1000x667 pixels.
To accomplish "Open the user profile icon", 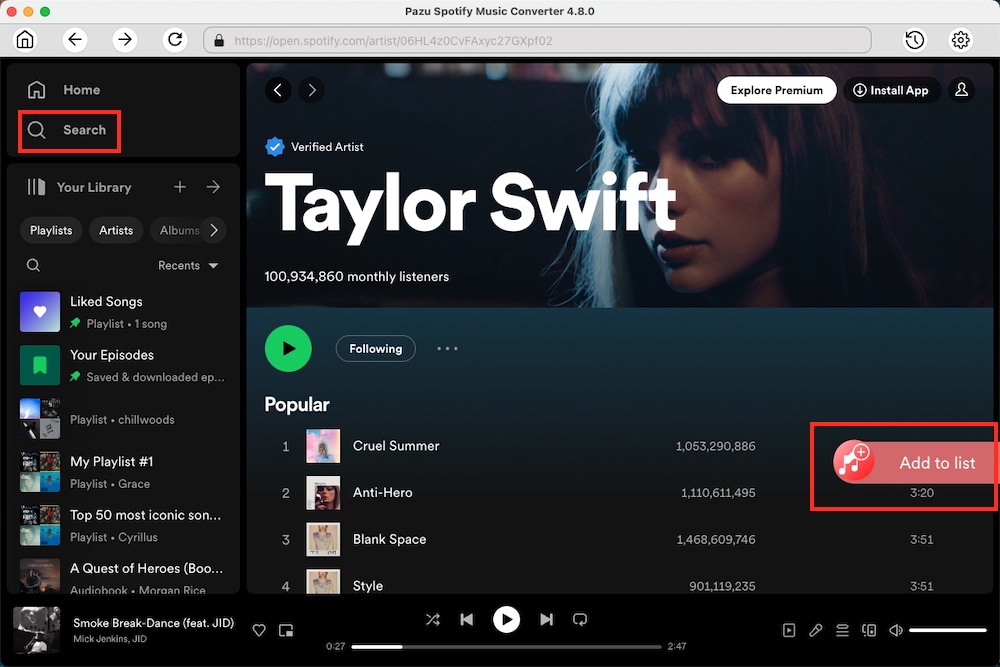I will (961, 90).
